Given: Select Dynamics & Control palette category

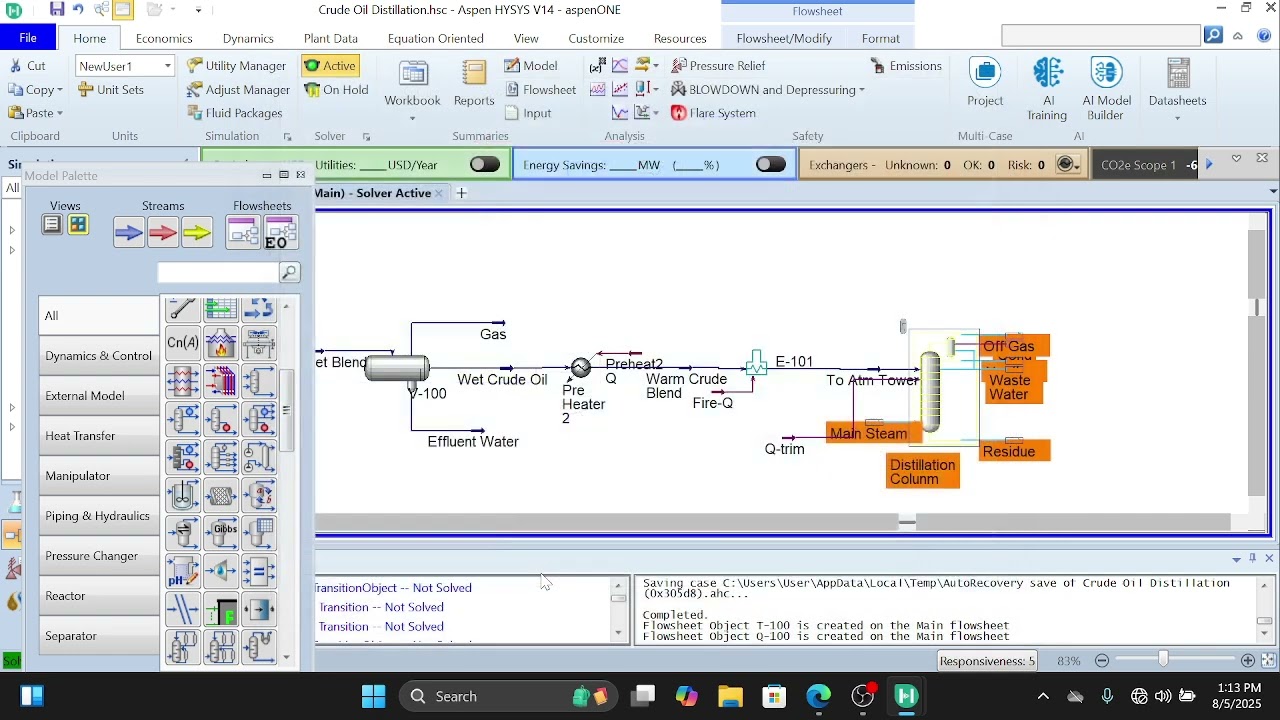Looking at the screenshot, I should click(98, 356).
